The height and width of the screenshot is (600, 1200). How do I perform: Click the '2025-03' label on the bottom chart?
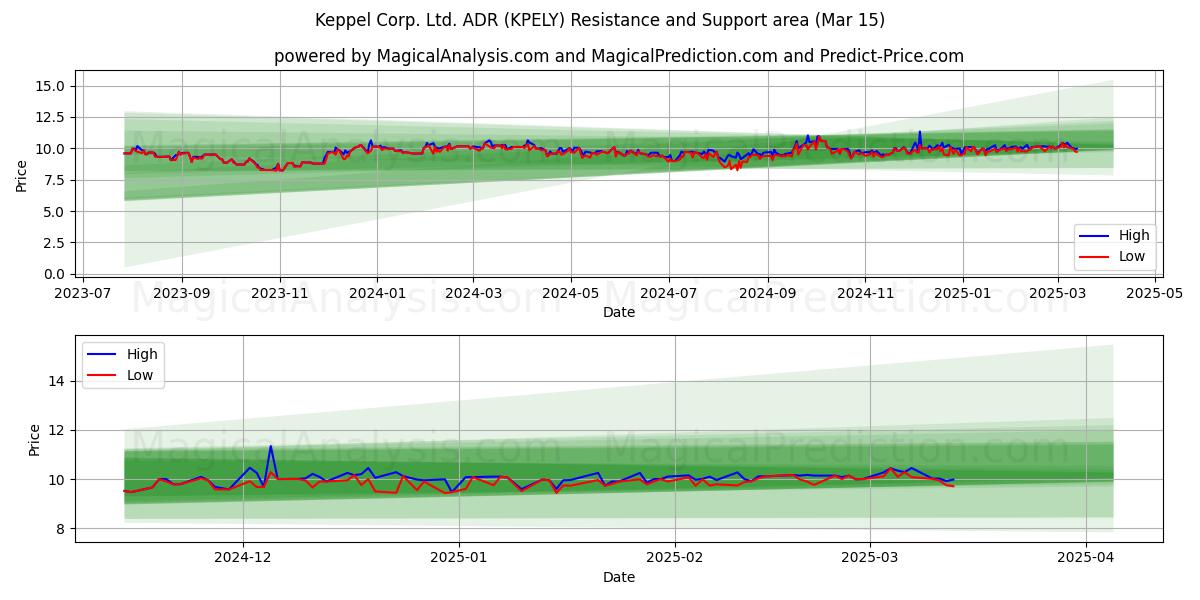click(x=871, y=560)
